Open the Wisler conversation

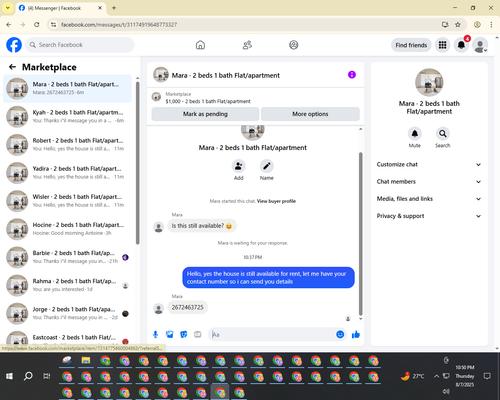(x=67, y=201)
